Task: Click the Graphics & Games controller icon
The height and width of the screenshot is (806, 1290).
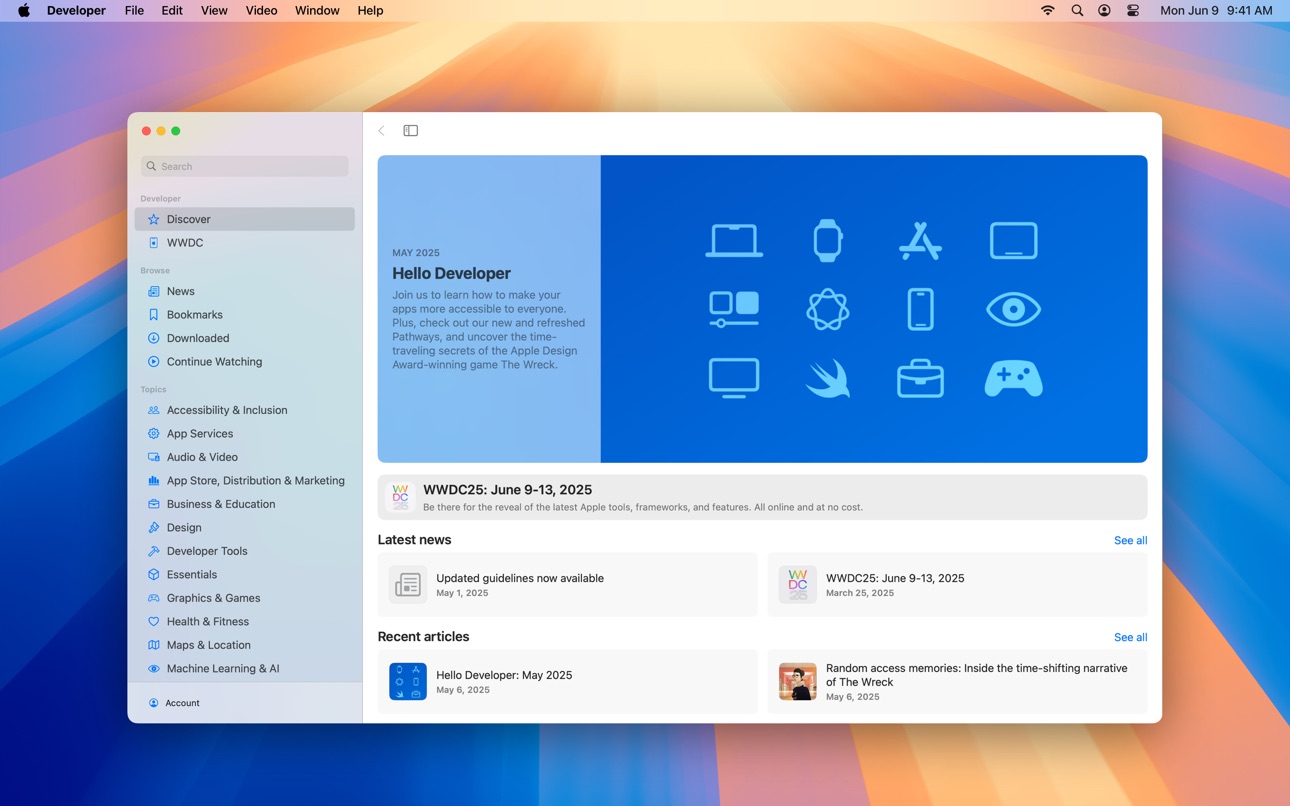Action: coord(153,598)
